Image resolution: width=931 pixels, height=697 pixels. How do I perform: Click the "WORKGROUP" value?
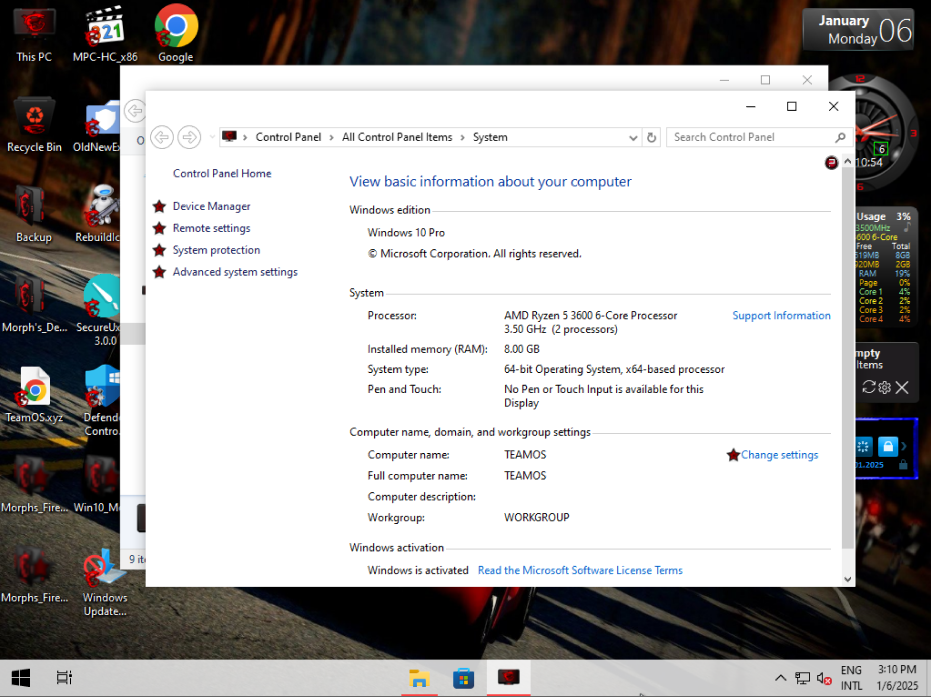point(537,518)
